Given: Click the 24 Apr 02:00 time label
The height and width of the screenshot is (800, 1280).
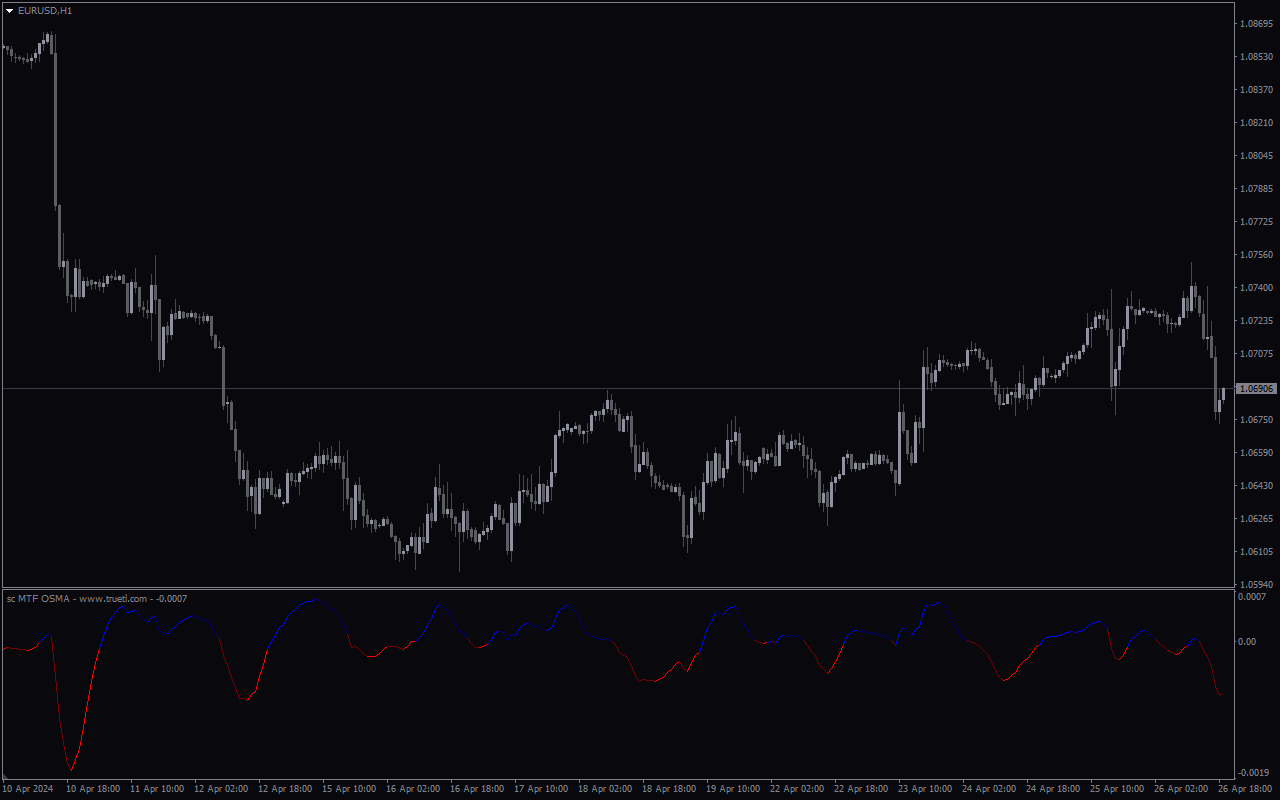Looking at the screenshot, I should (989, 789).
